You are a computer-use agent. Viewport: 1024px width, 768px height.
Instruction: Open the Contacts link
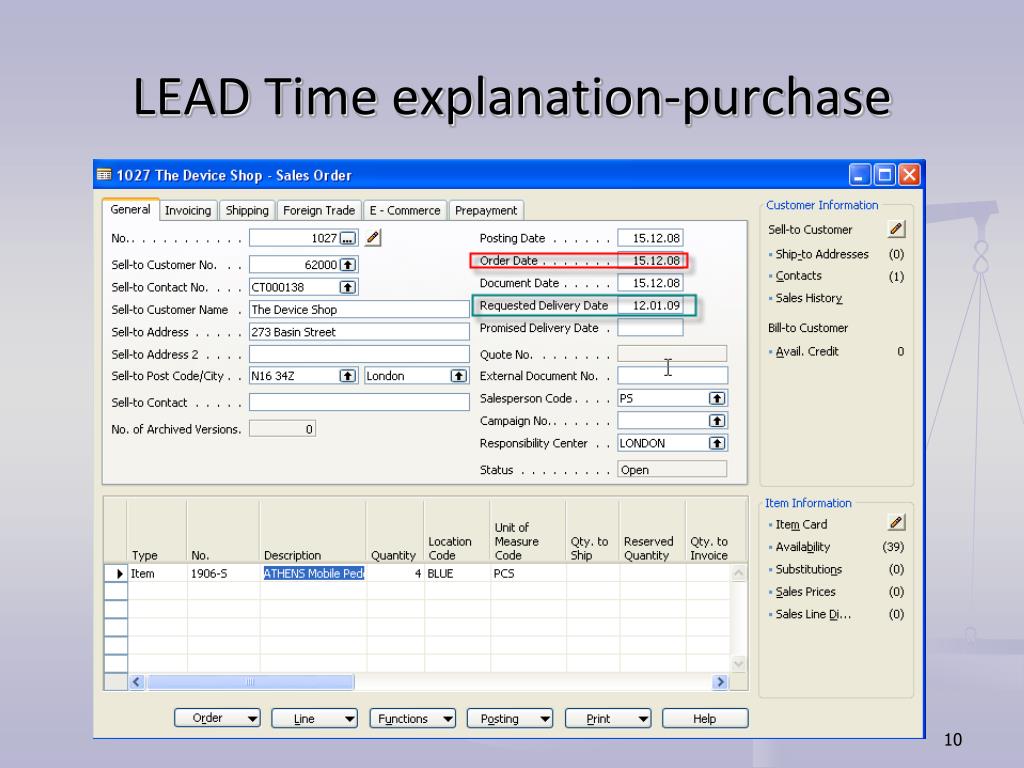click(798, 276)
